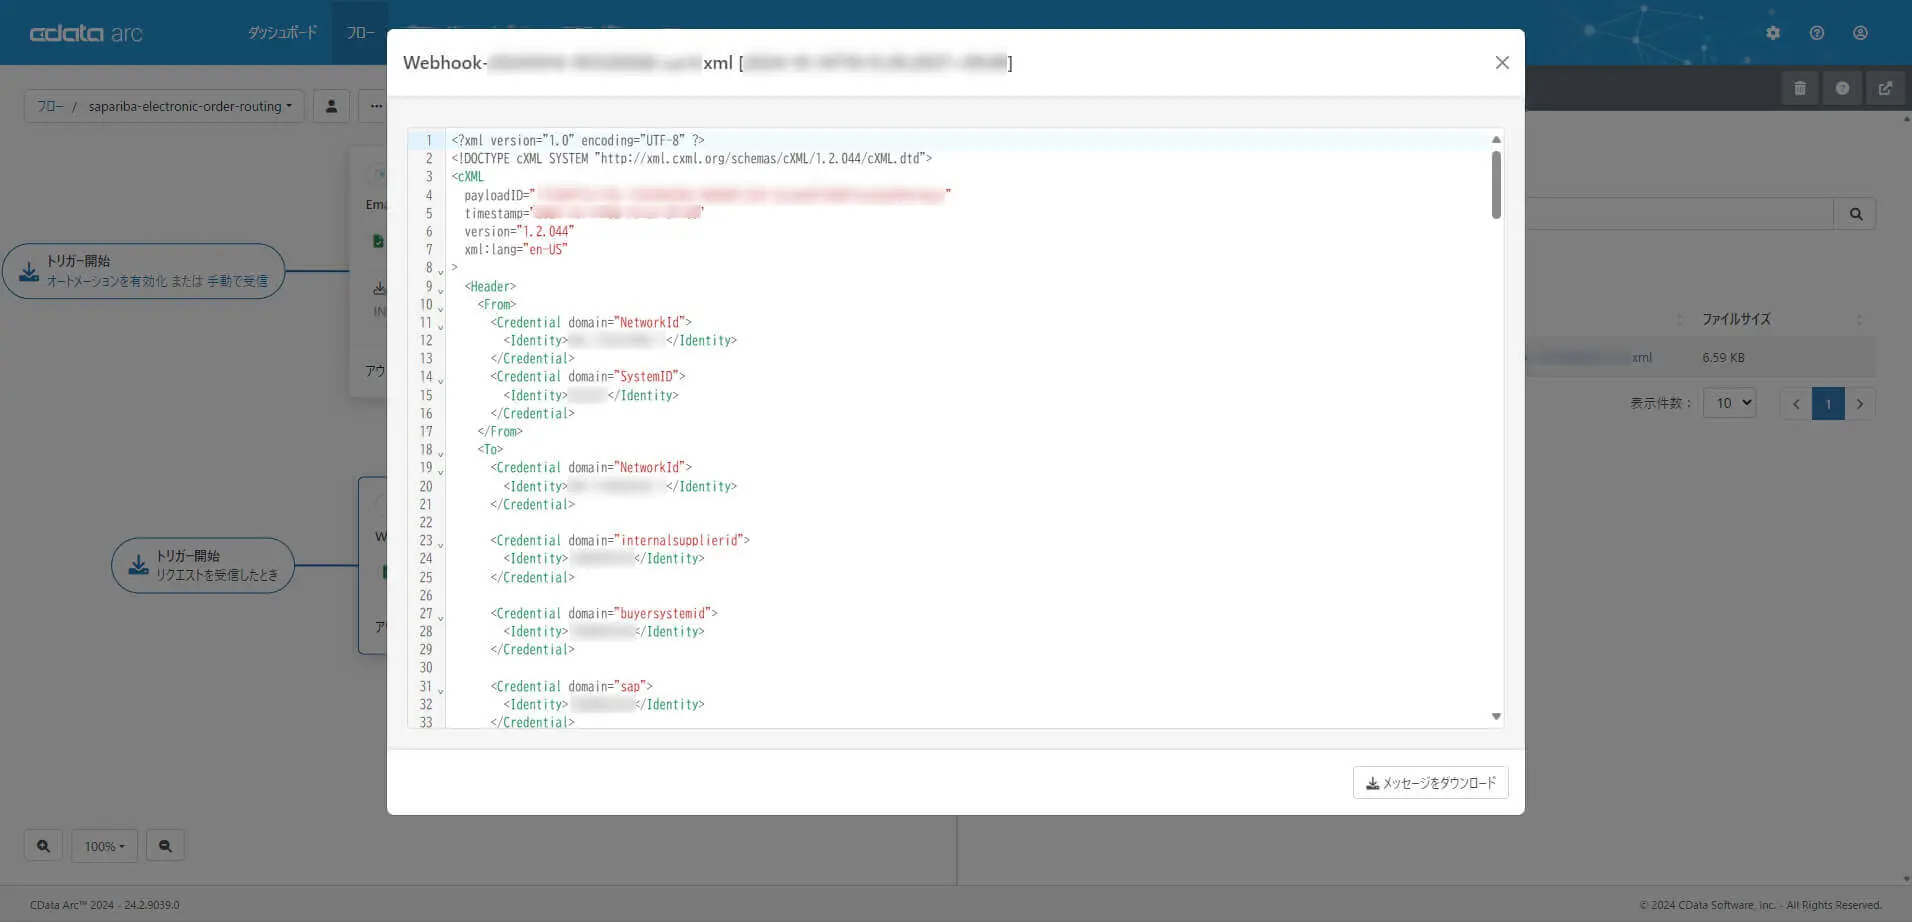Click the XML viewer scroll down arrow
Image resolution: width=1912 pixels, height=922 pixels.
tap(1496, 716)
